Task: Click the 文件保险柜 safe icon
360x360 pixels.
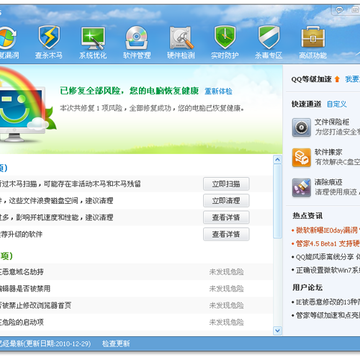Action: [x=301, y=127]
